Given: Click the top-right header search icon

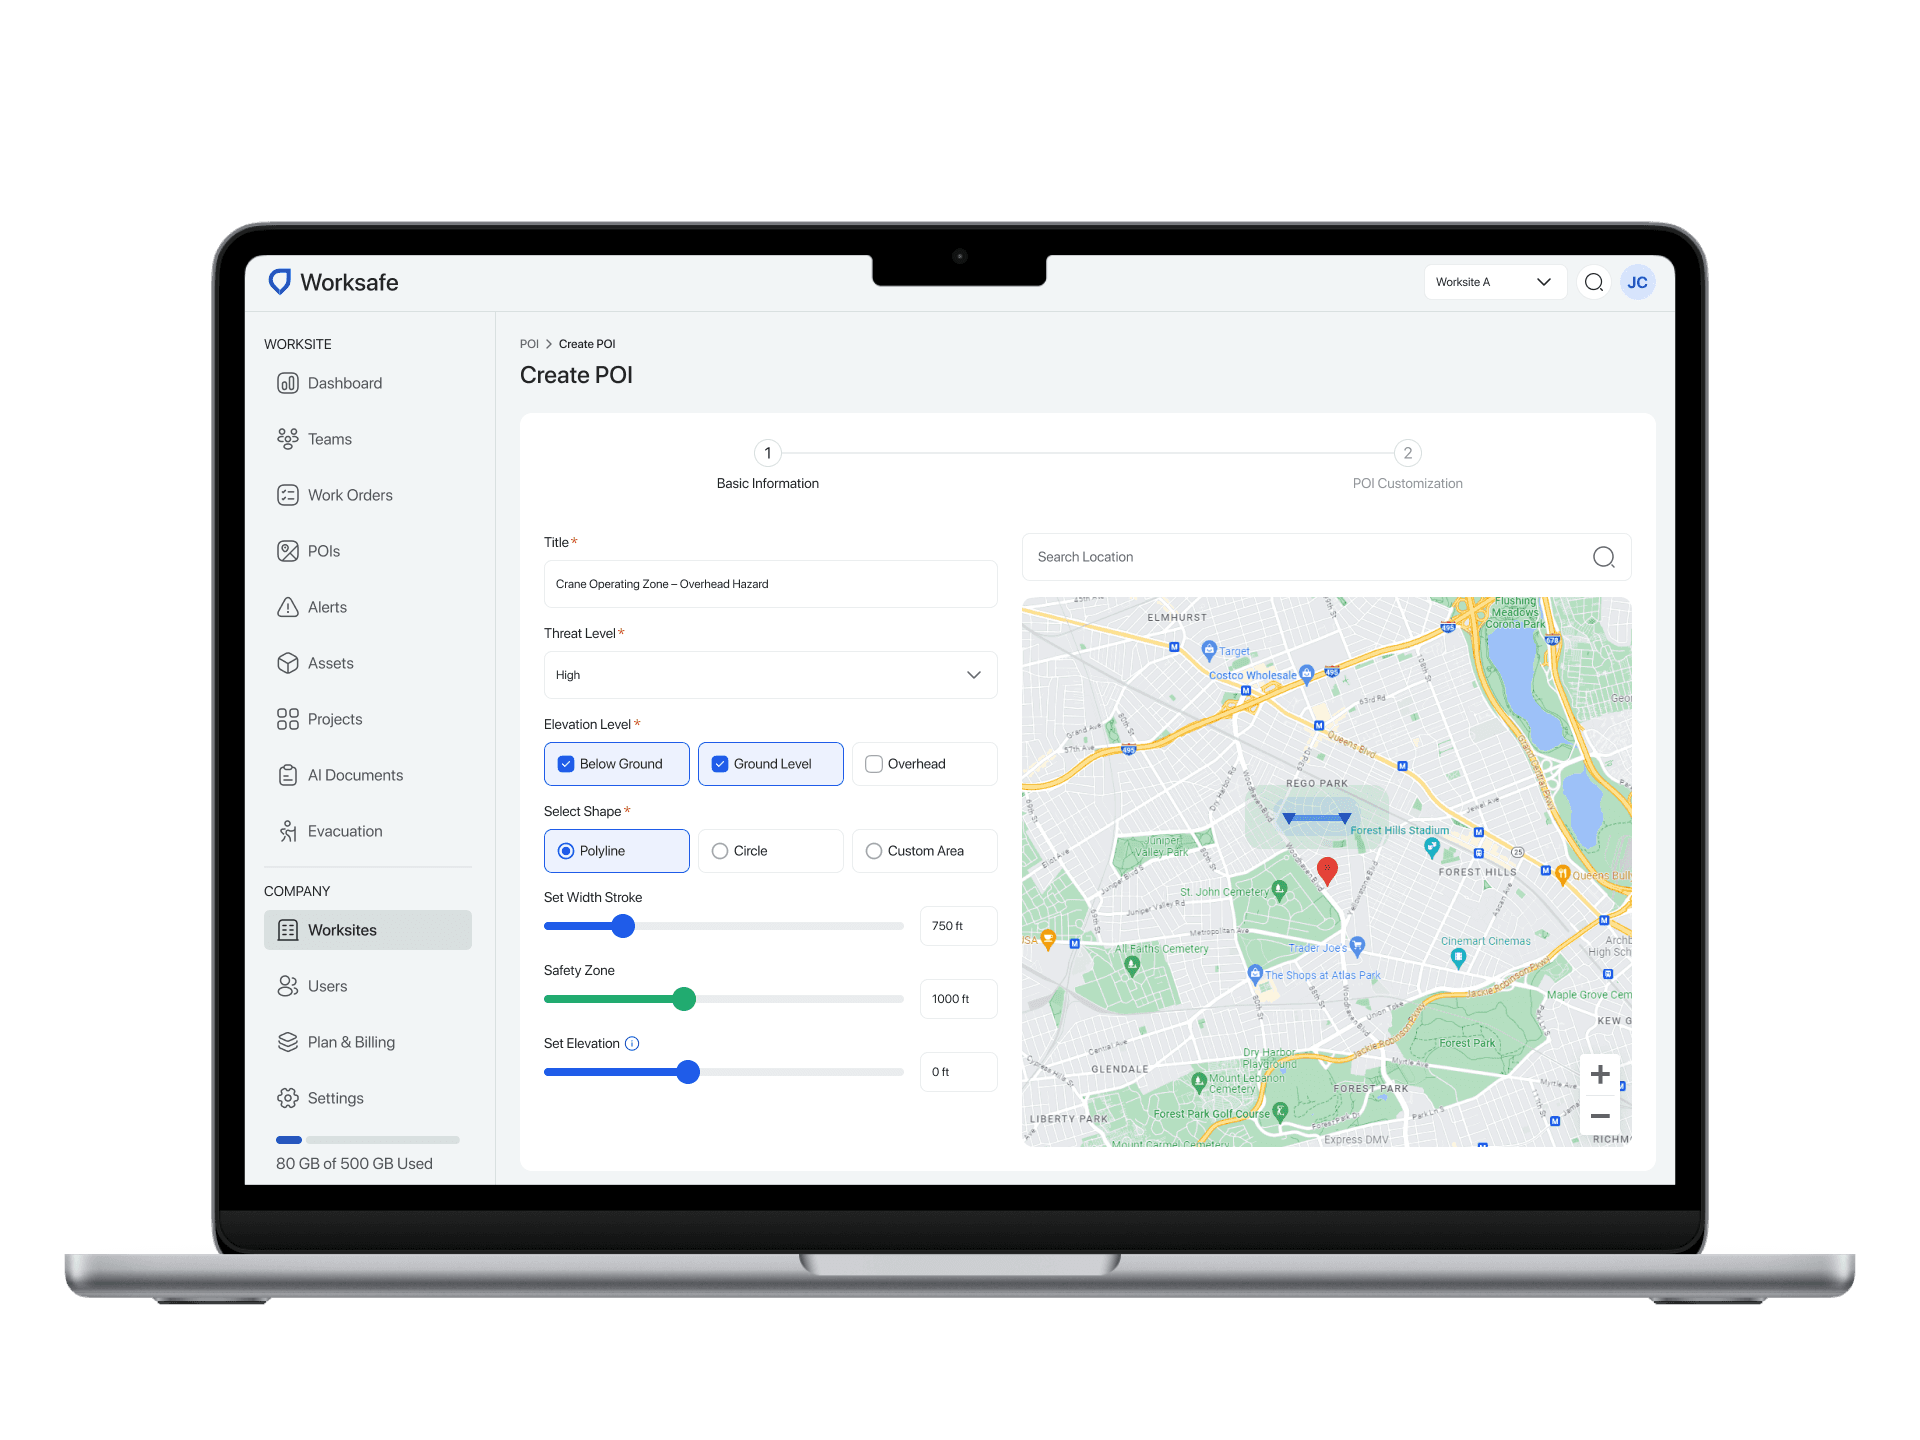Looking at the screenshot, I should pyautogui.click(x=1594, y=282).
